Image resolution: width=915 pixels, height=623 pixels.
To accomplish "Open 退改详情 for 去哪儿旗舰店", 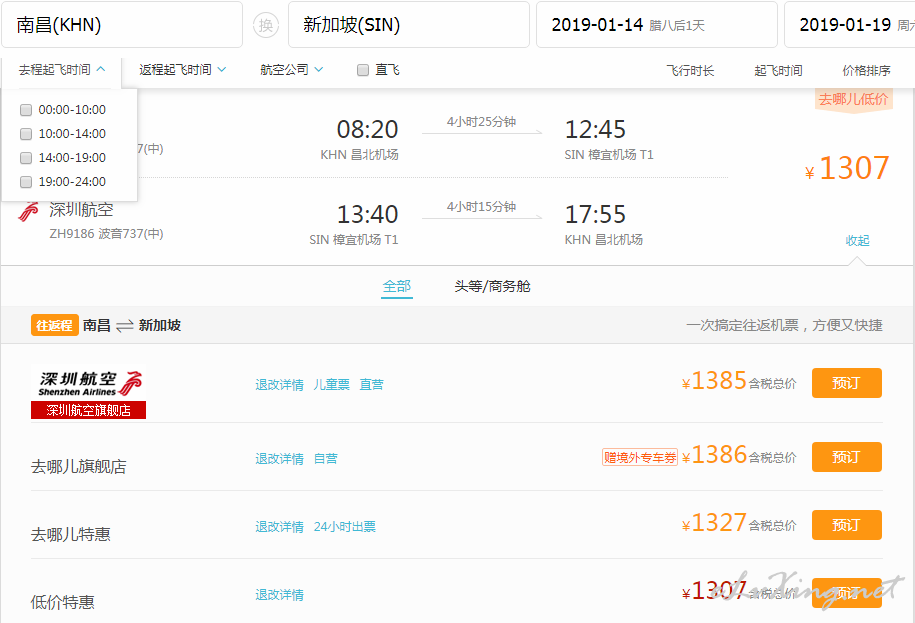I will click(280, 459).
